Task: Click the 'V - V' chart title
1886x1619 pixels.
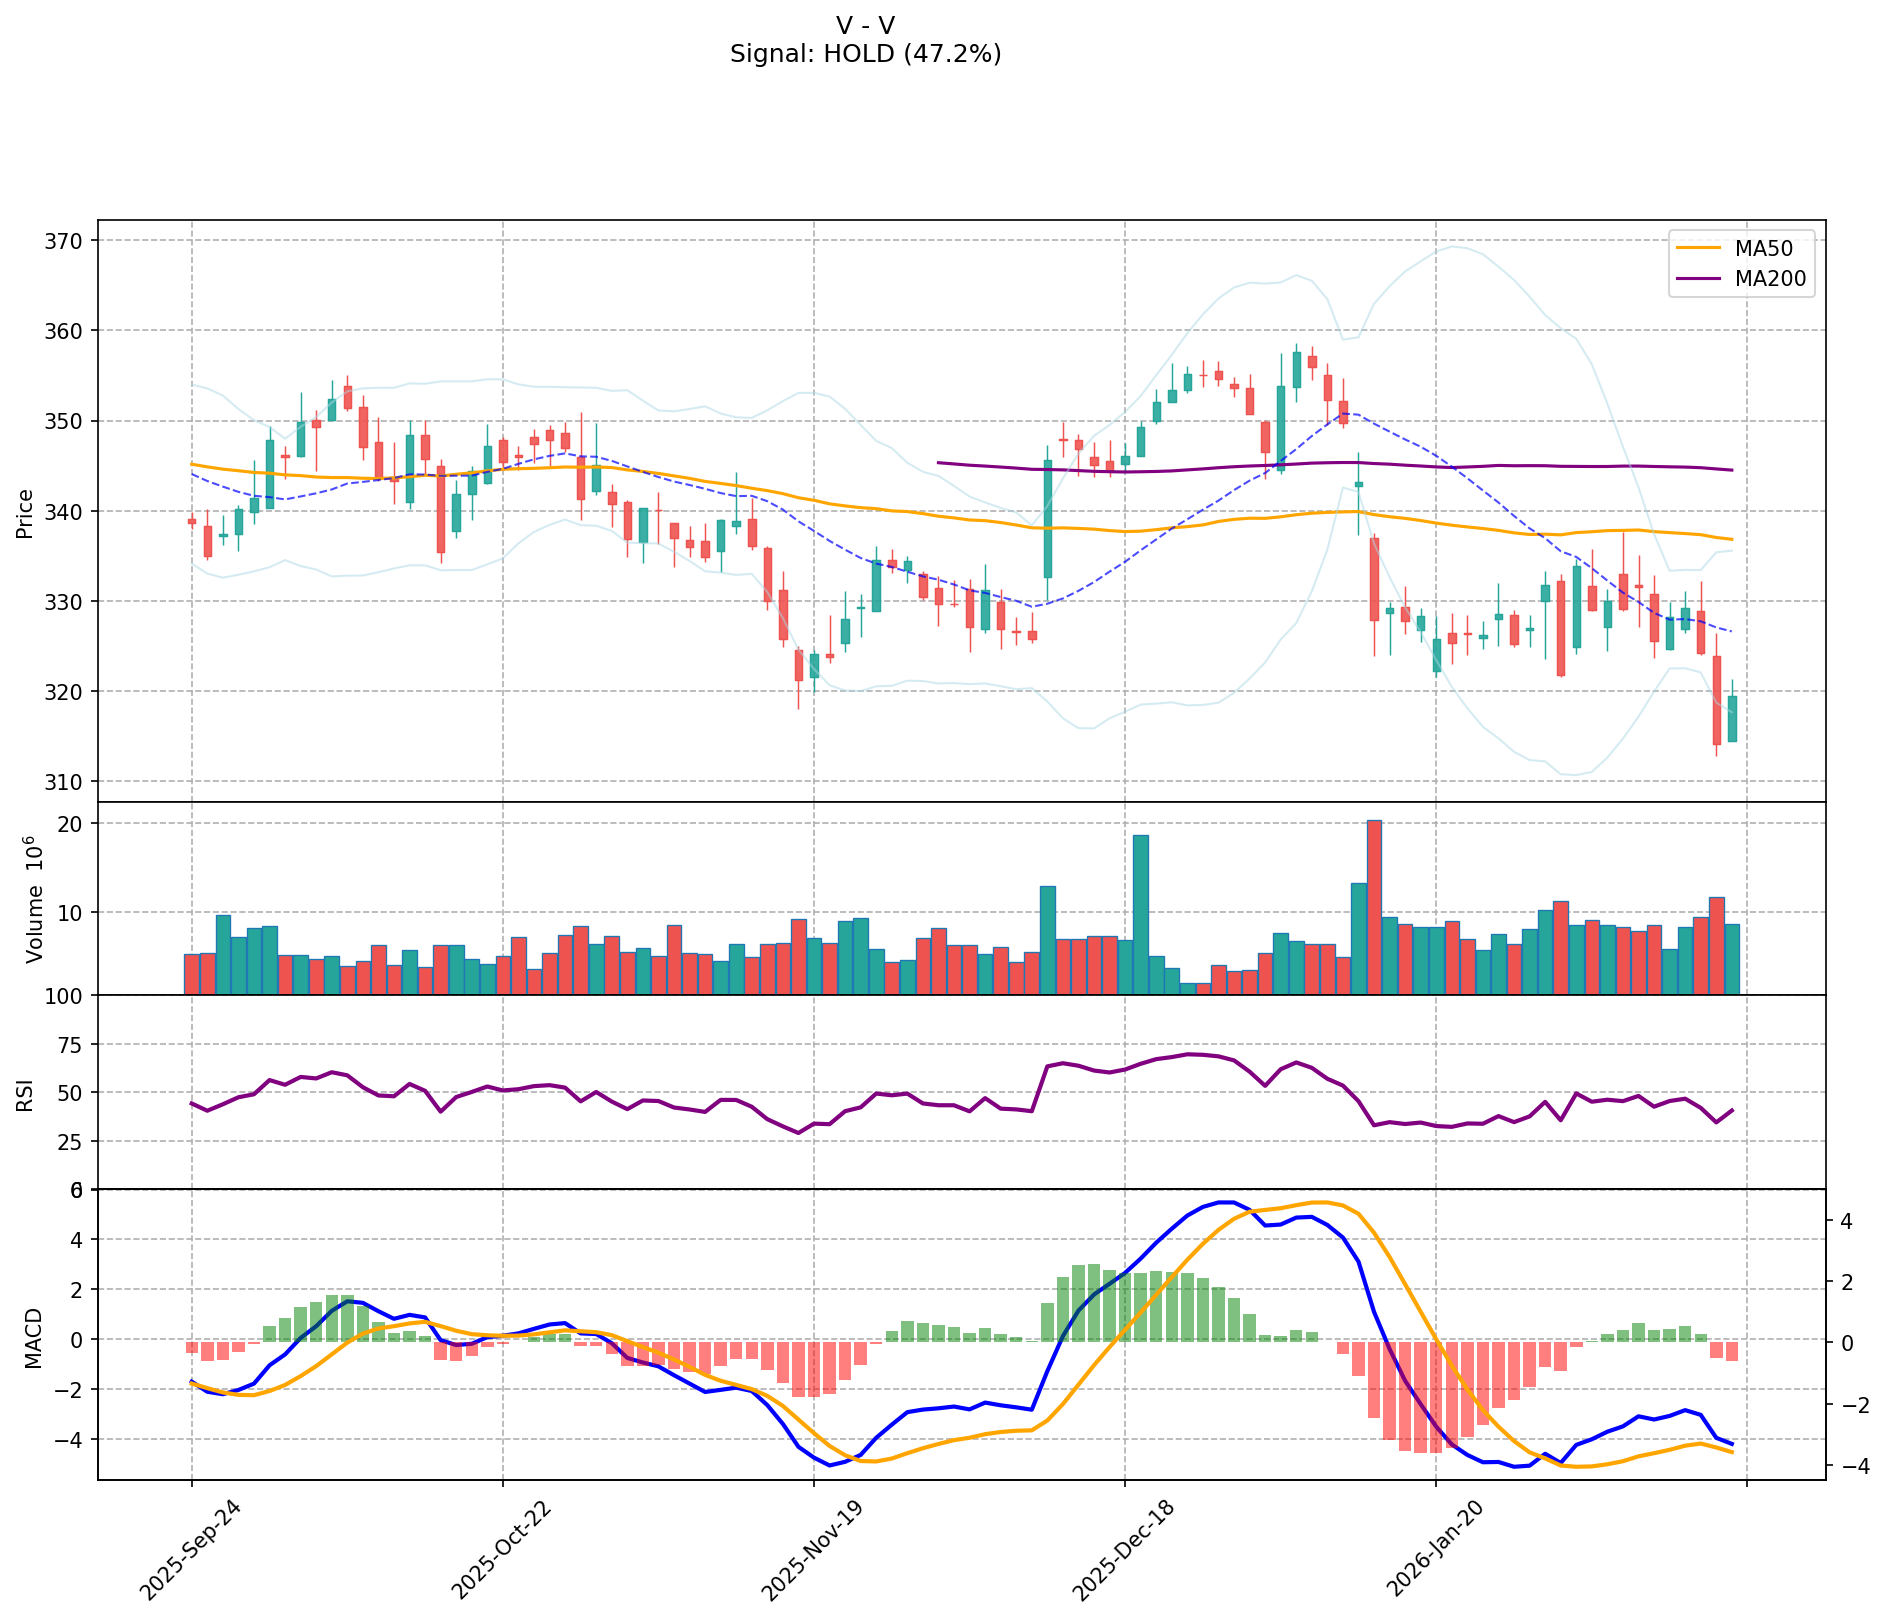Action: [865, 25]
